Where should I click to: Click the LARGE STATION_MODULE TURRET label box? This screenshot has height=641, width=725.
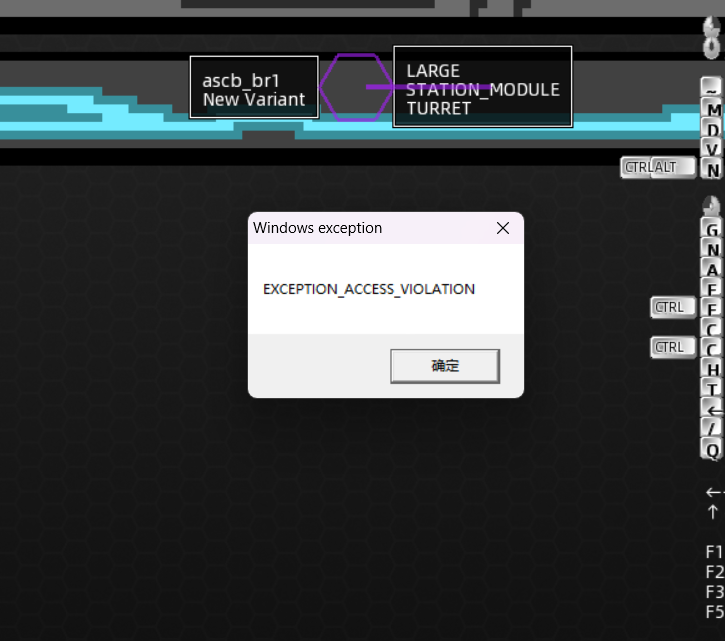pyautogui.click(x=482, y=88)
